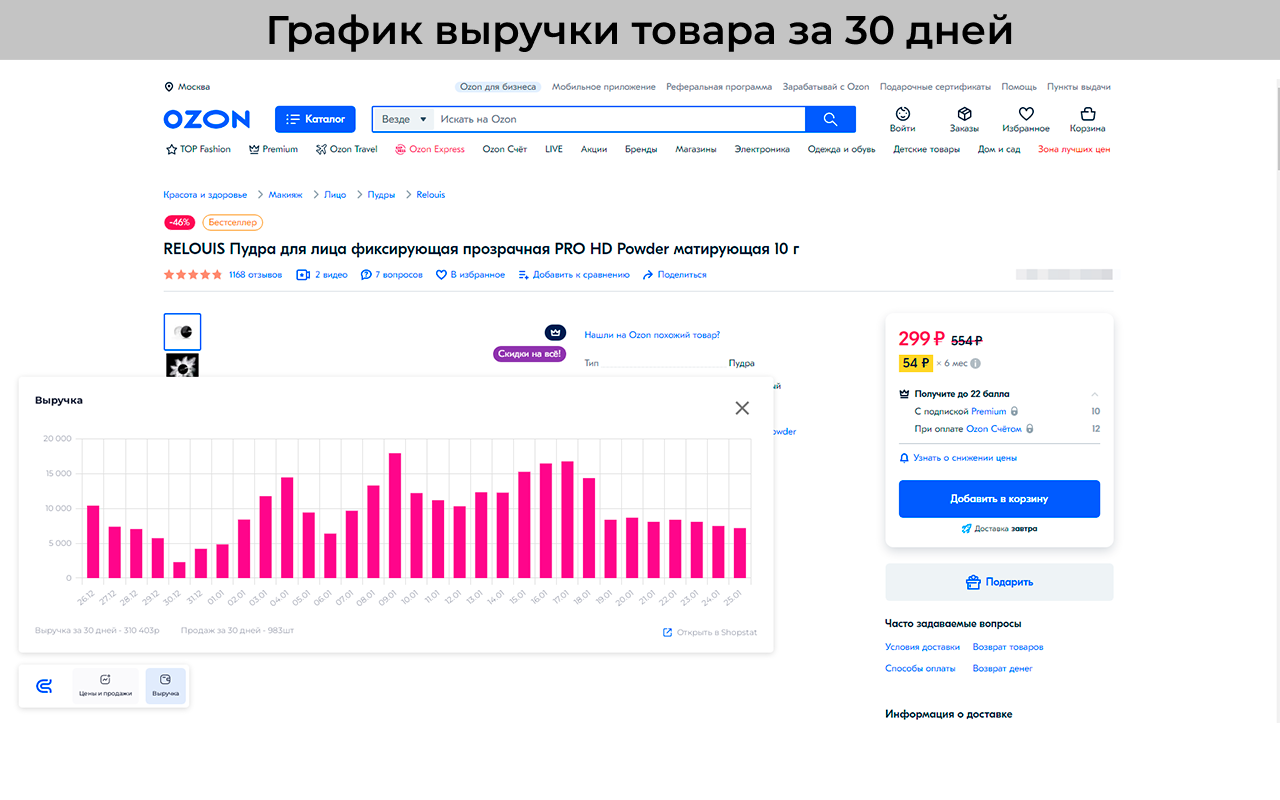Click the Shopstat extension logo icon
This screenshot has width=1280, height=800.
tap(44, 686)
